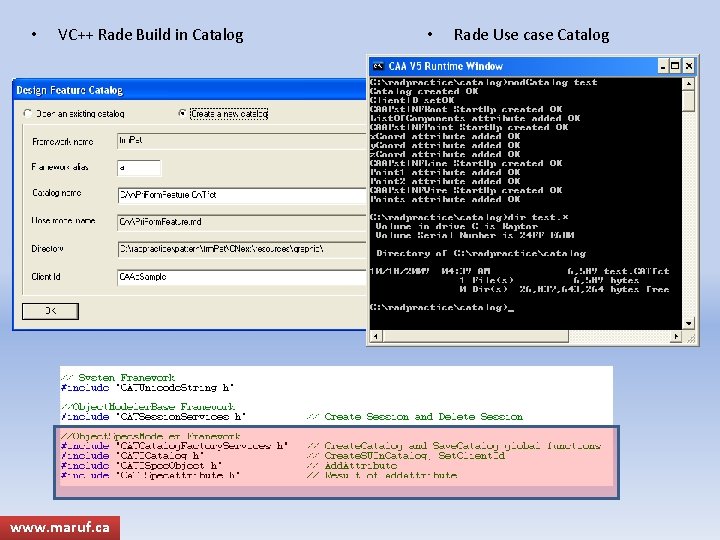Click '#include CATICatalog.h' code line
This screenshot has width=720, height=540.
(133, 456)
